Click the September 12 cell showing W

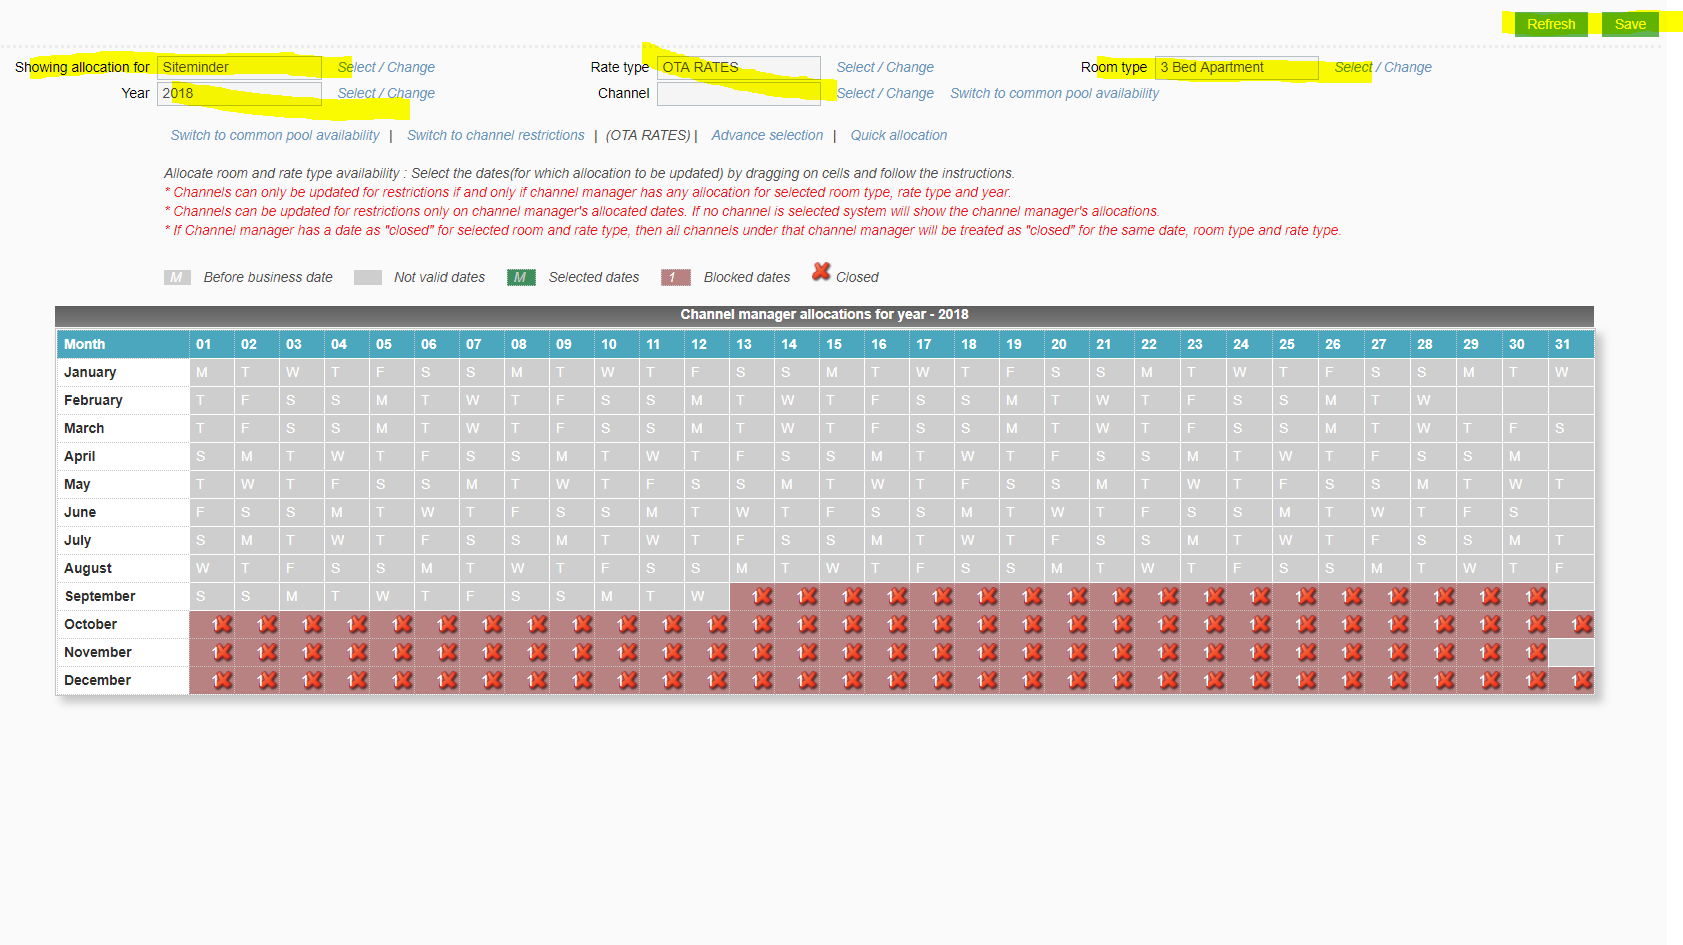(707, 596)
